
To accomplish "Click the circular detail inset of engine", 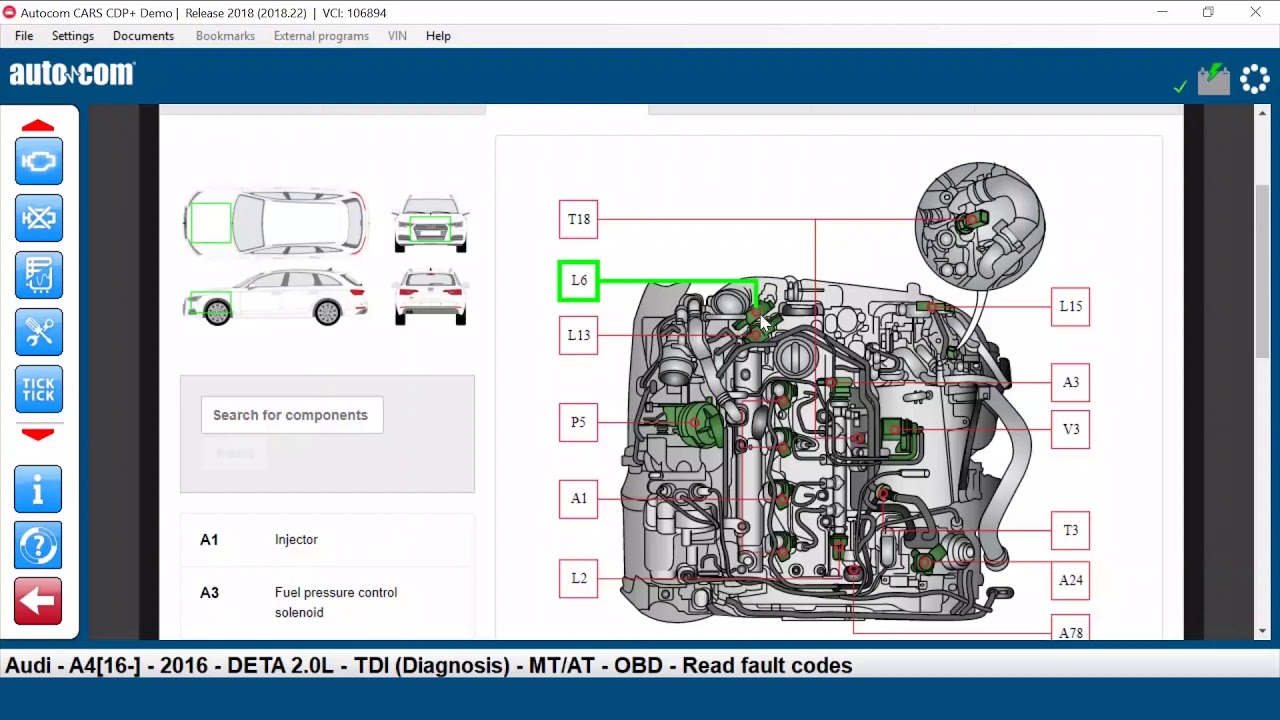I will pyautogui.click(x=980, y=226).
